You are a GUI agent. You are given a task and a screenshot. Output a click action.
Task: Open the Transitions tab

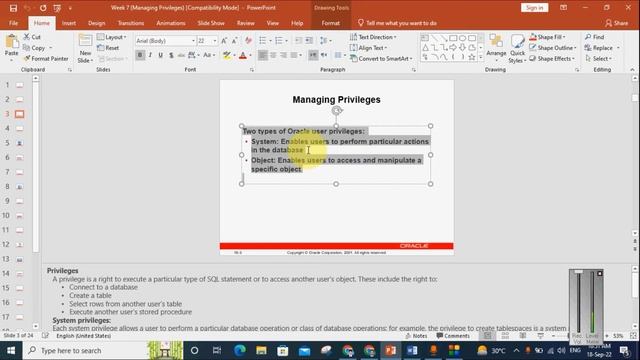tap(131, 23)
